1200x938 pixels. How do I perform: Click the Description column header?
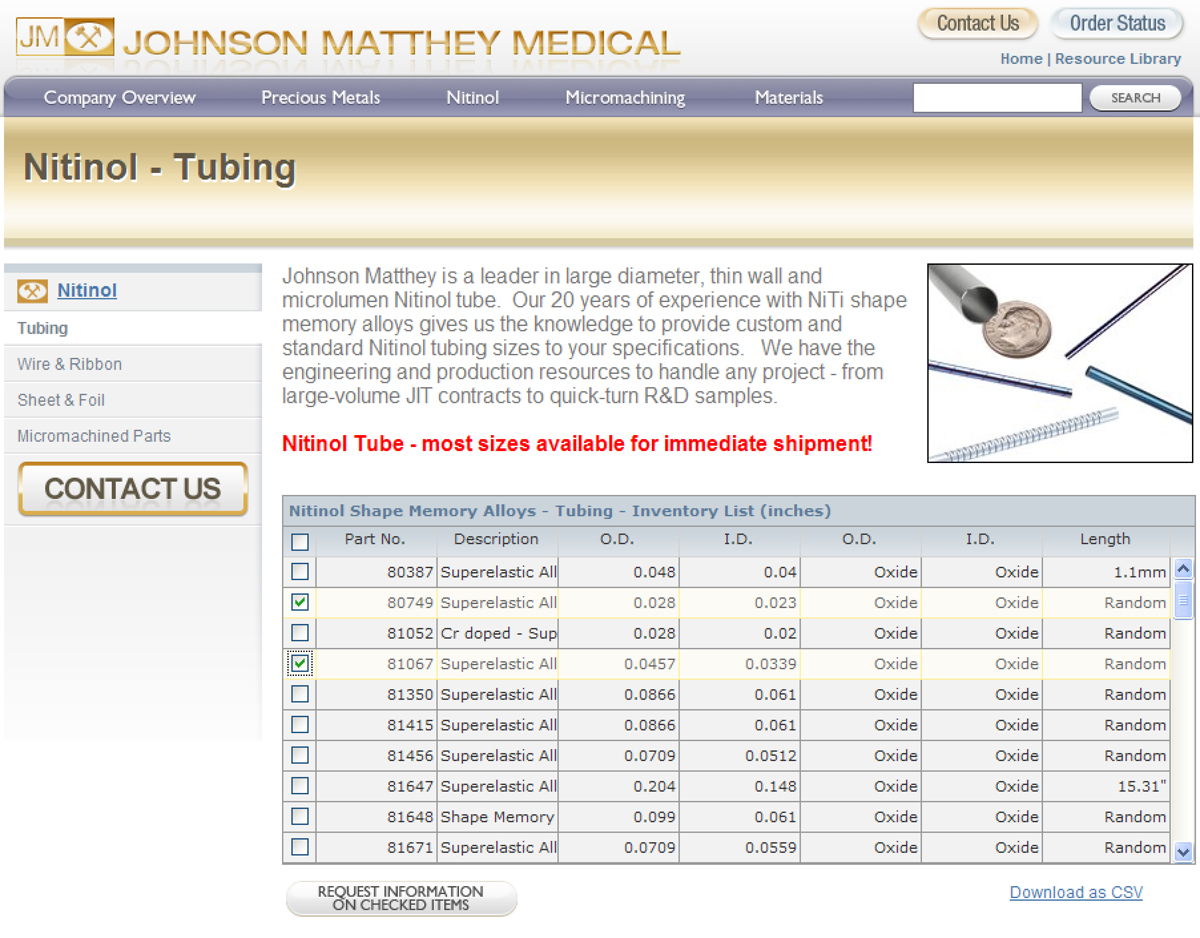point(496,539)
